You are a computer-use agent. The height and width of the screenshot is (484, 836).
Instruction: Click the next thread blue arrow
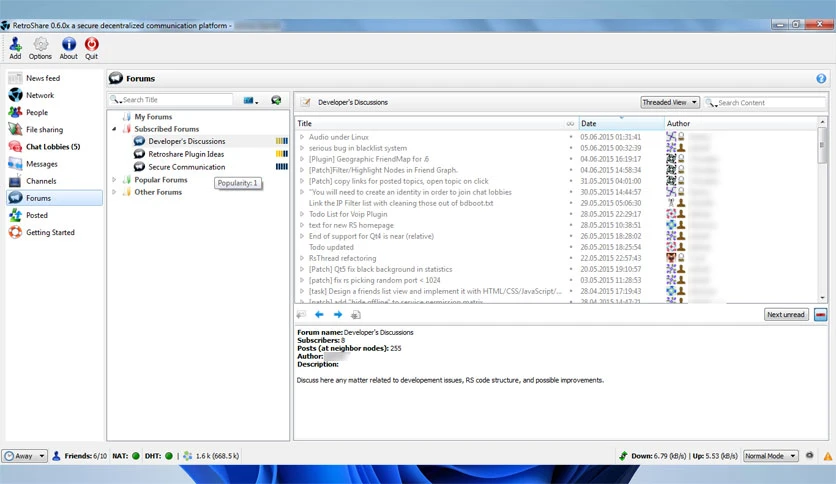337,314
